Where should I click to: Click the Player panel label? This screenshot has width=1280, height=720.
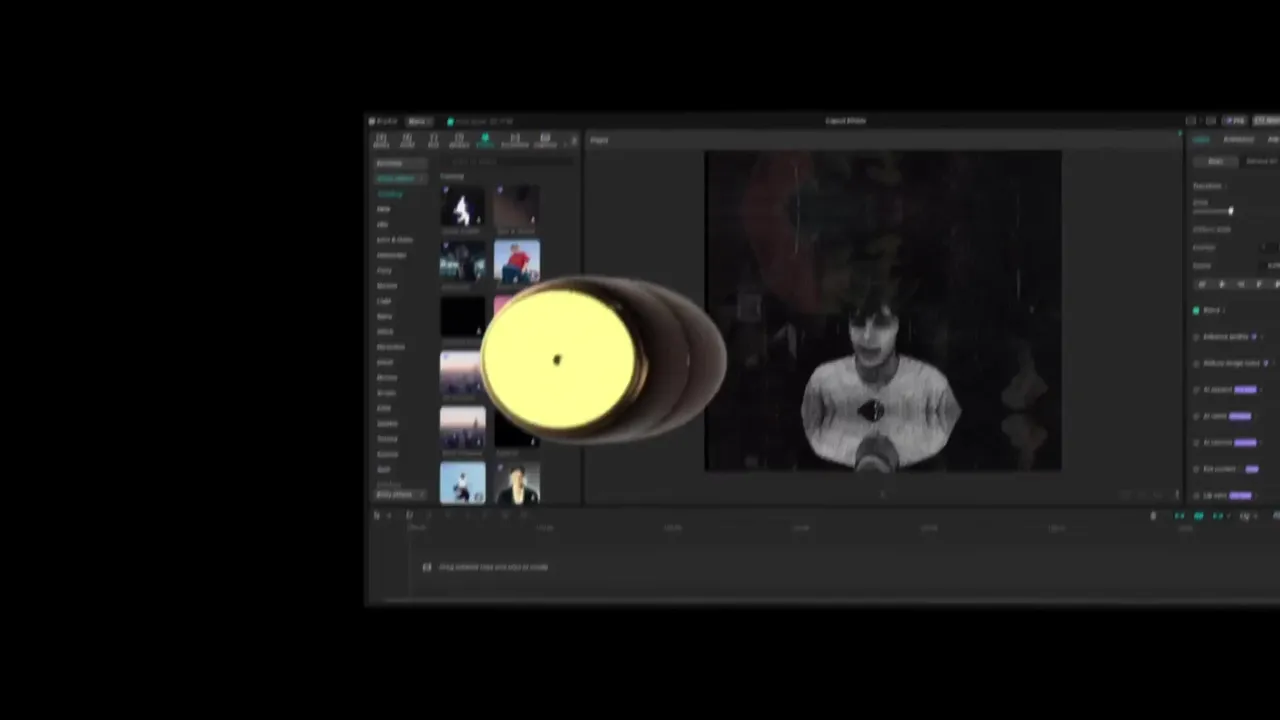599,140
